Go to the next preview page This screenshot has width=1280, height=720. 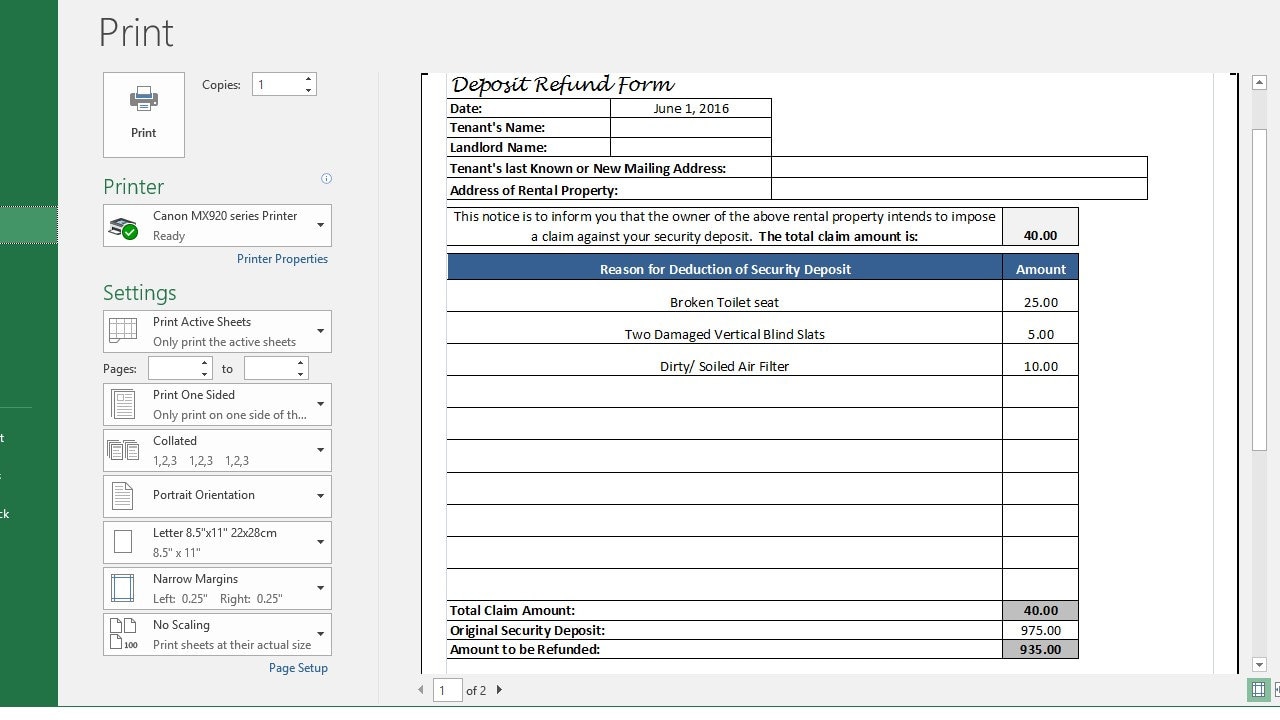pyautogui.click(x=498, y=689)
